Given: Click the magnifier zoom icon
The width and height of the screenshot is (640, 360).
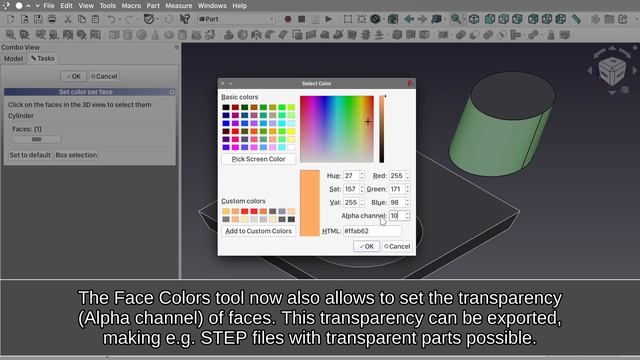Looking at the screenshot, I should tap(456, 19).
